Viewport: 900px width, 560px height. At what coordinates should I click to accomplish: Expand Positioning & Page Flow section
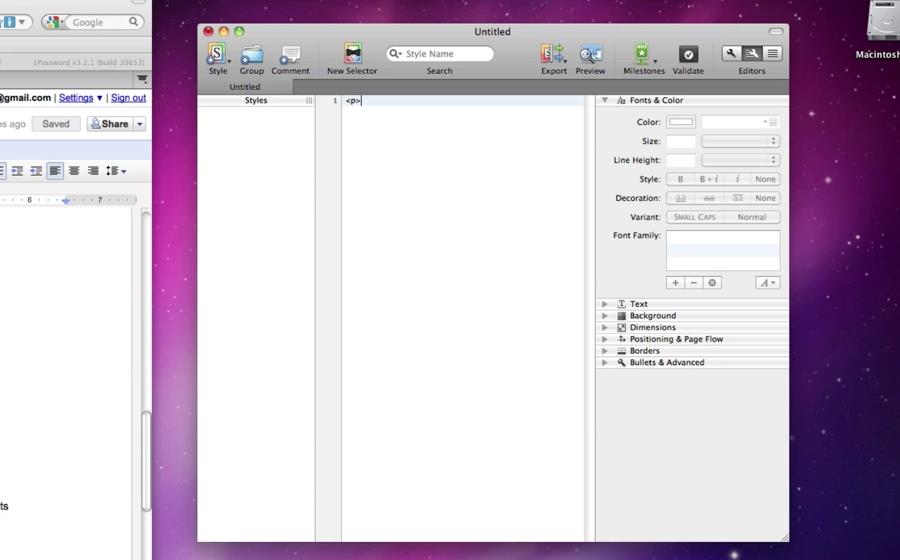[x=604, y=339]
